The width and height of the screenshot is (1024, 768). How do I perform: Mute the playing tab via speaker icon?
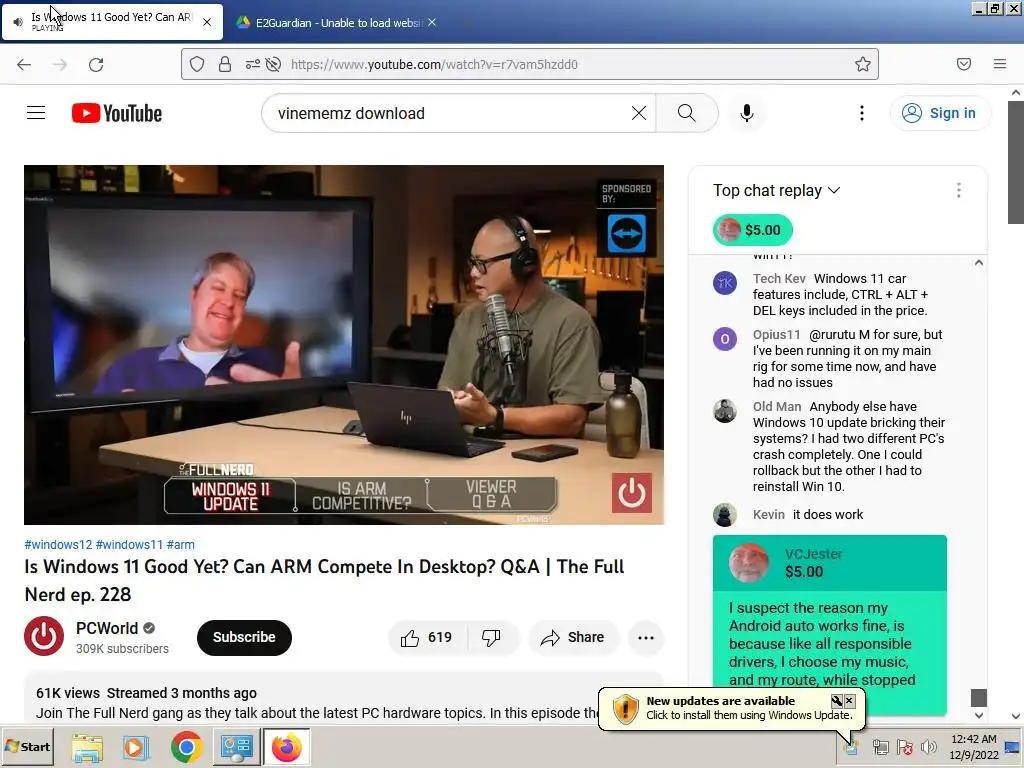[x=18, y=22]
